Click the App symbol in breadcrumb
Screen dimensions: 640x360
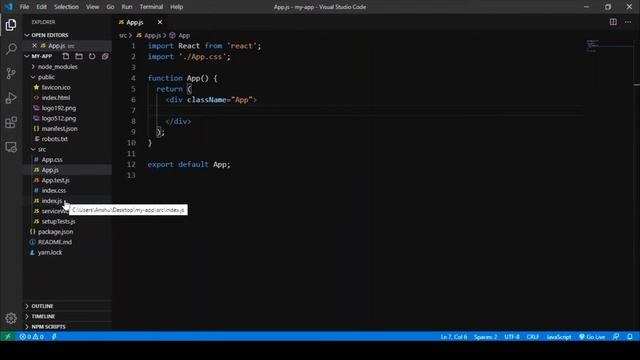[x=180, y=36]
